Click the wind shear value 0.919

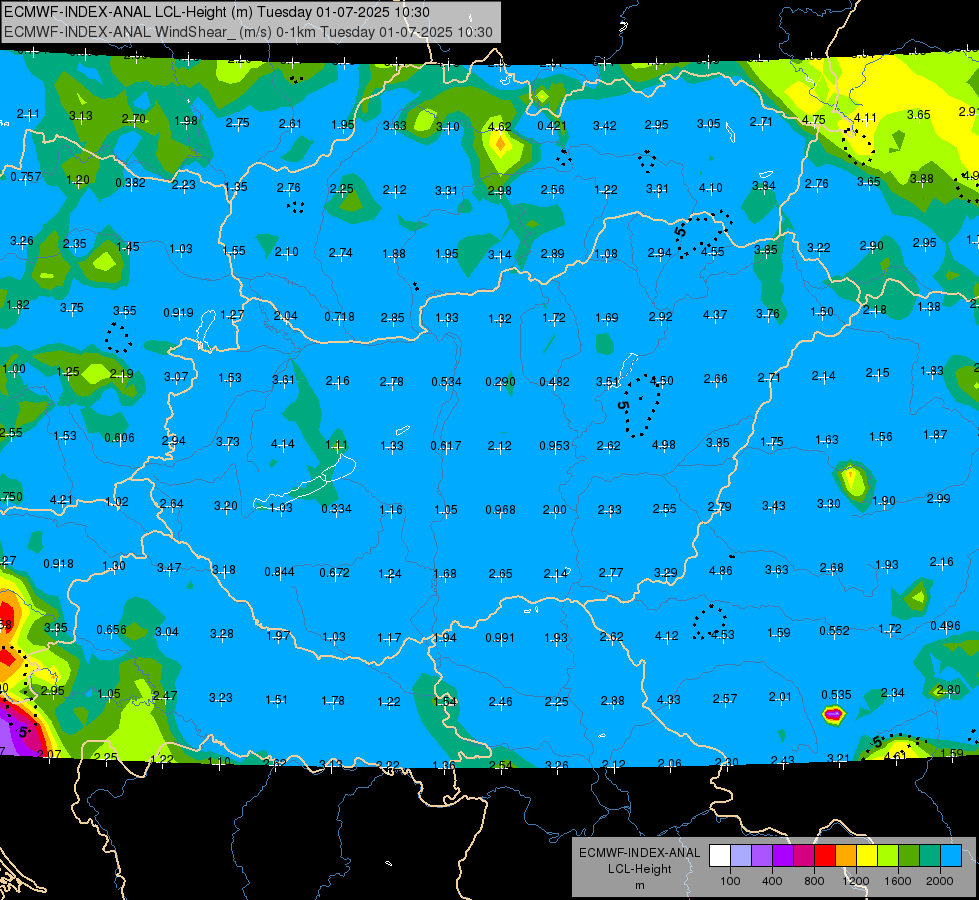point(178,312)
